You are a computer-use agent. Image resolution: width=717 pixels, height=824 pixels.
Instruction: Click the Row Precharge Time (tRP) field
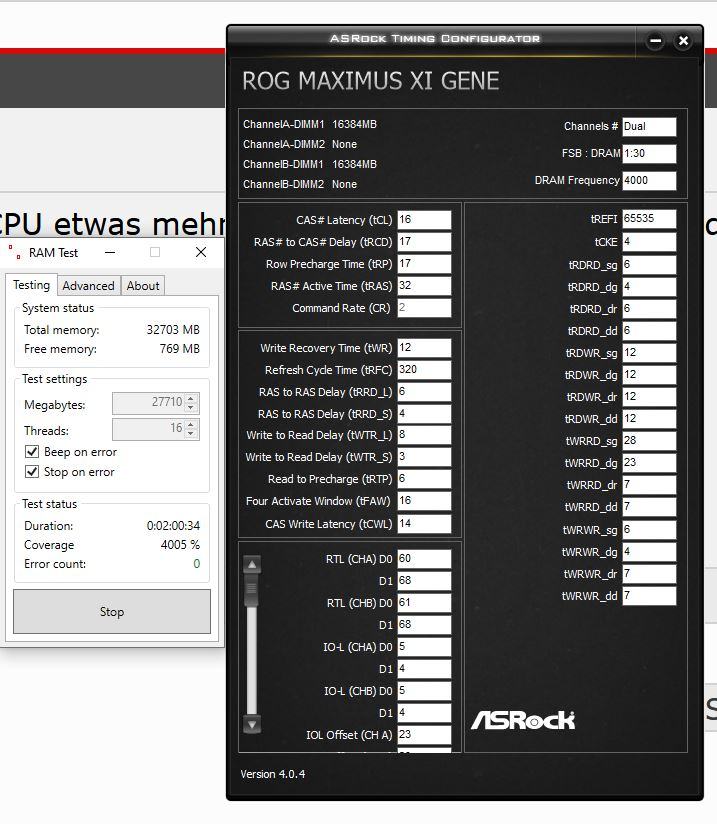pyautogui.click(x=424, y=264)
